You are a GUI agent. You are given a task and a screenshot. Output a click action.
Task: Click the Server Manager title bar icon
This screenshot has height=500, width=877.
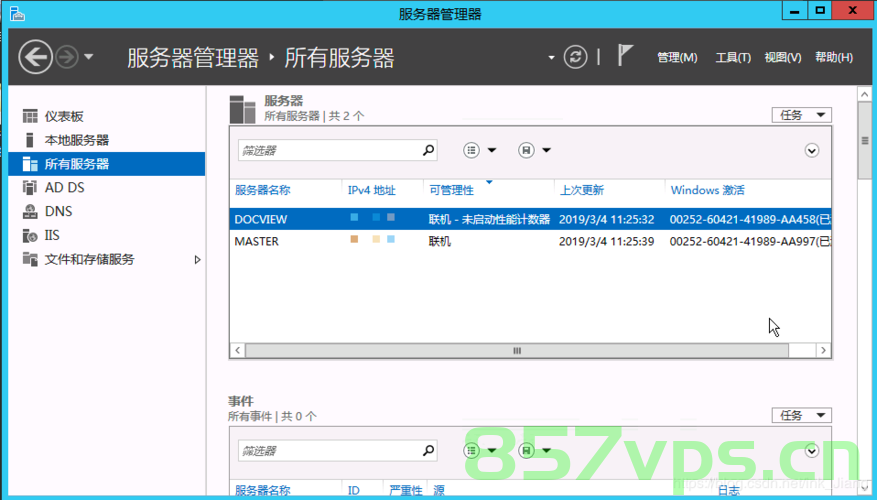17,13
